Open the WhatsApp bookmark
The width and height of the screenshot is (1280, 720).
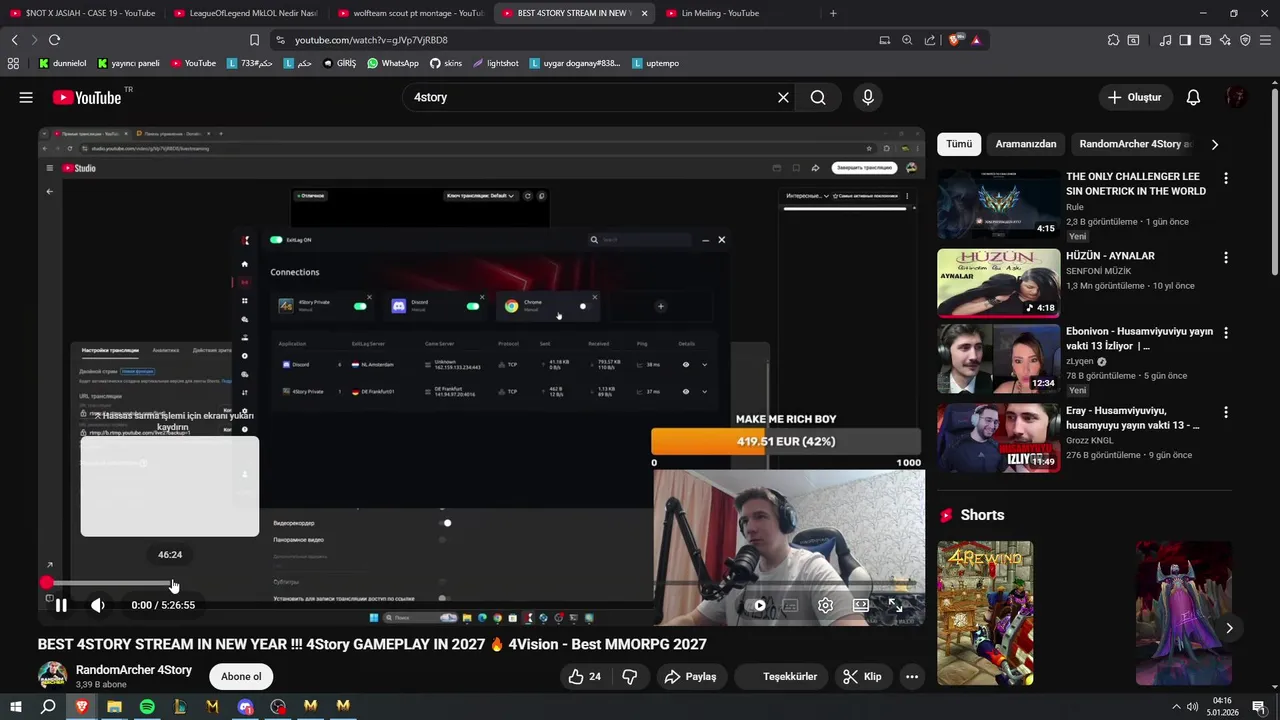(393, 63)
